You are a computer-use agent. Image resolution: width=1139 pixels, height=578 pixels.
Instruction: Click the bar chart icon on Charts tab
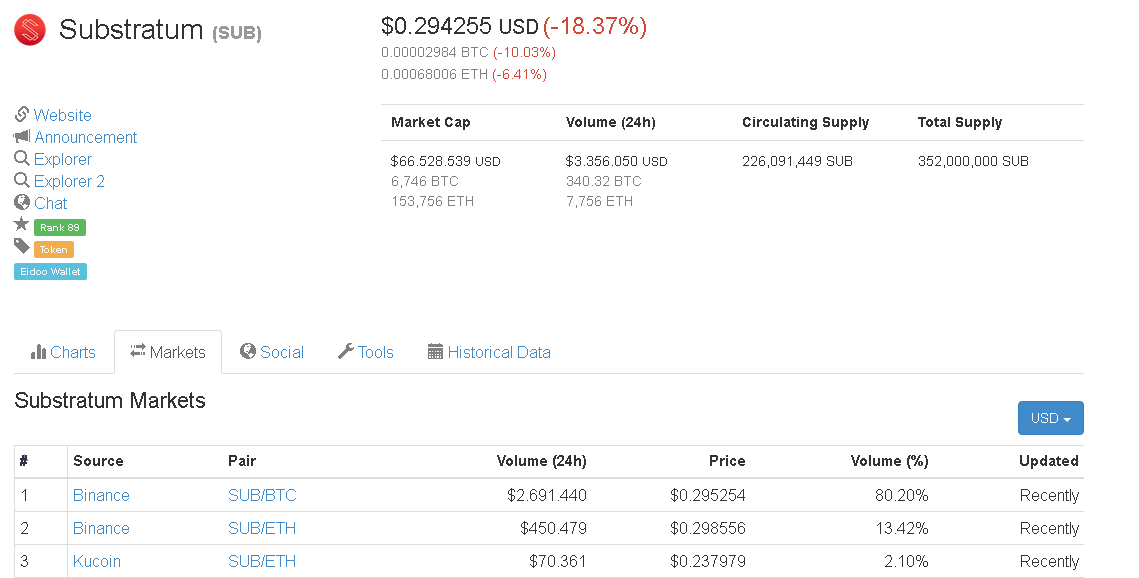click(x=38, y=352)
